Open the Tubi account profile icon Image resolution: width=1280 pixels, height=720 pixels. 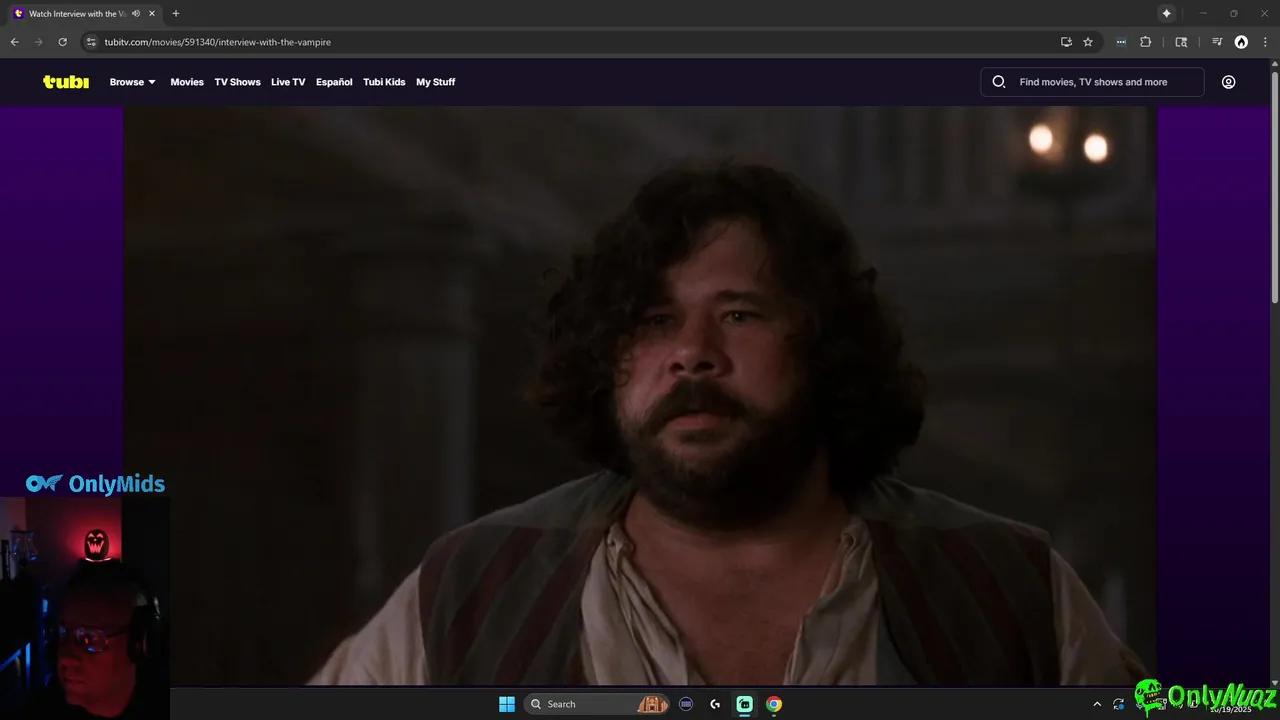[x=1228, y=82]
